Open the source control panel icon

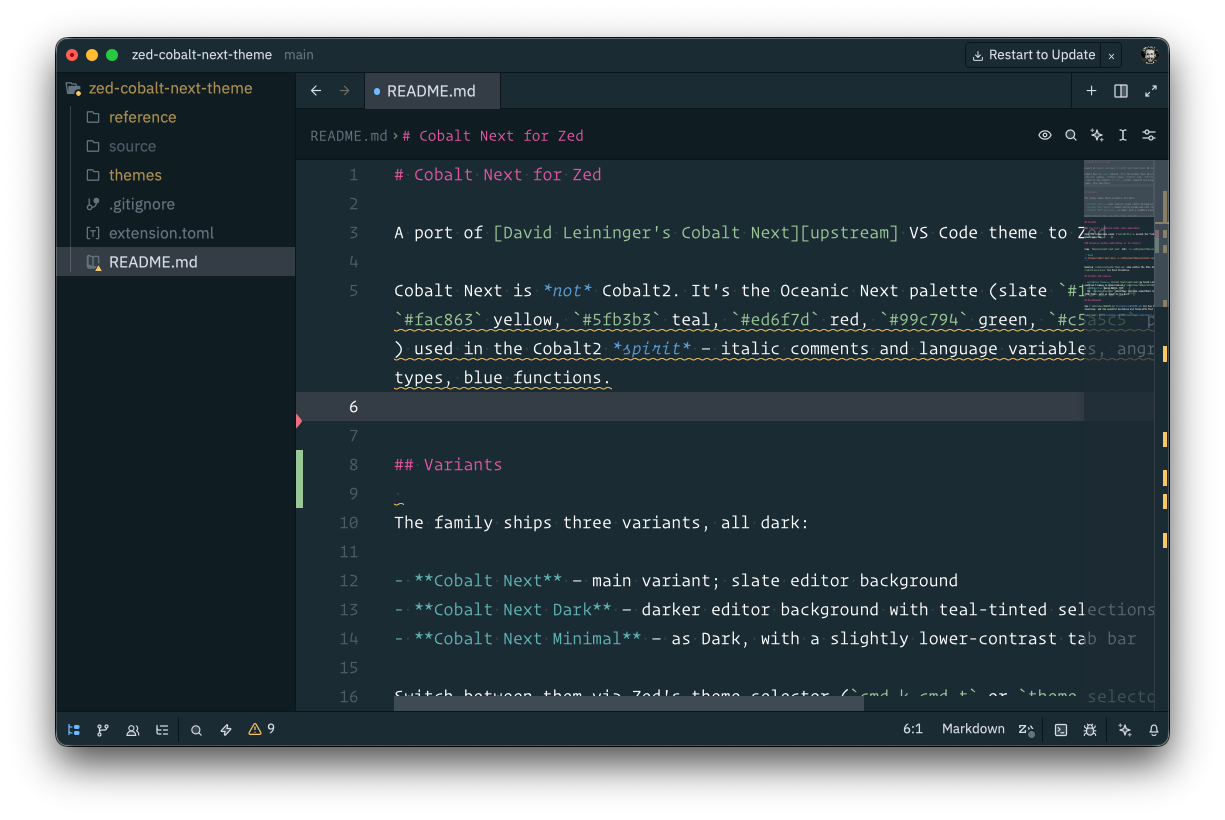(x=103, y=730)
